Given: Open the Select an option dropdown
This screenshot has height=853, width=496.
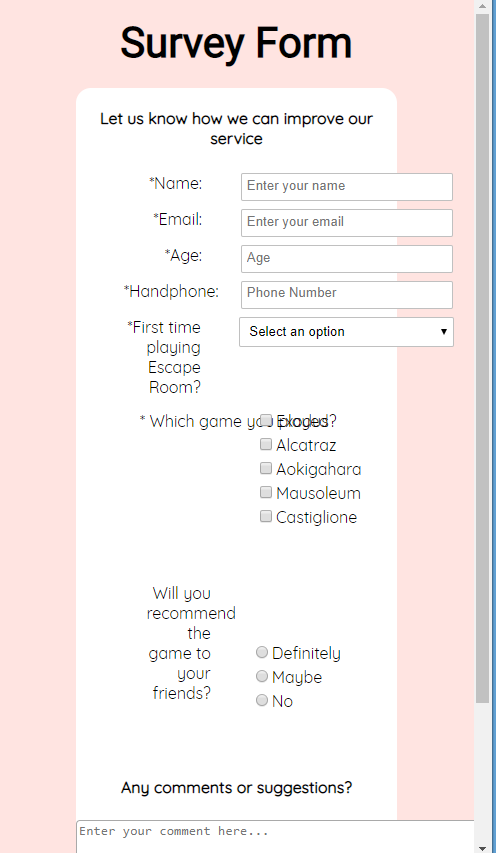Looking at the screenshot, I should (x=346, y=332).
